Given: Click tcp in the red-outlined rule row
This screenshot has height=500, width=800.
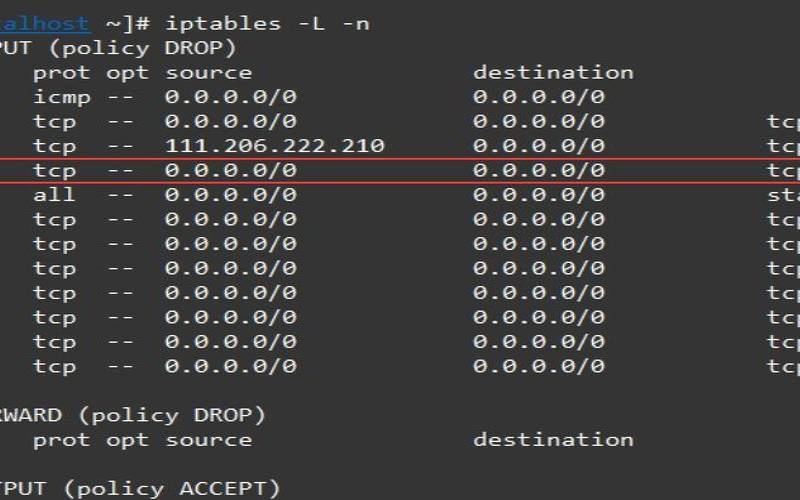Looking at the screenshot, I should click(54, 170).
